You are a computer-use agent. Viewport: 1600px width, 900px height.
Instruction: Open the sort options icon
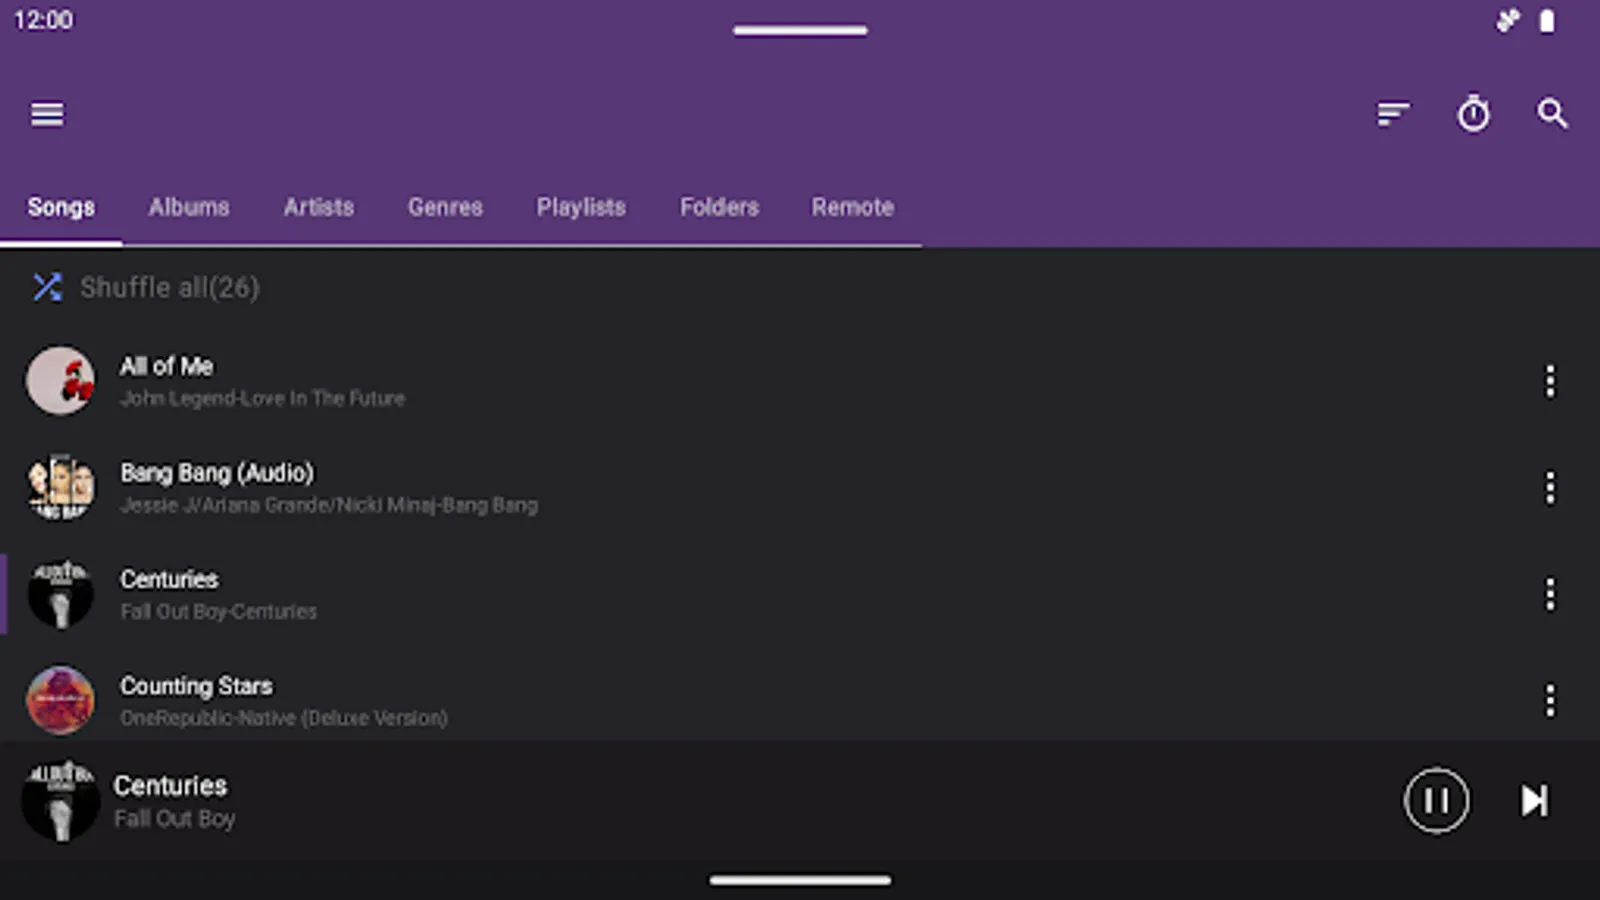1393,114
